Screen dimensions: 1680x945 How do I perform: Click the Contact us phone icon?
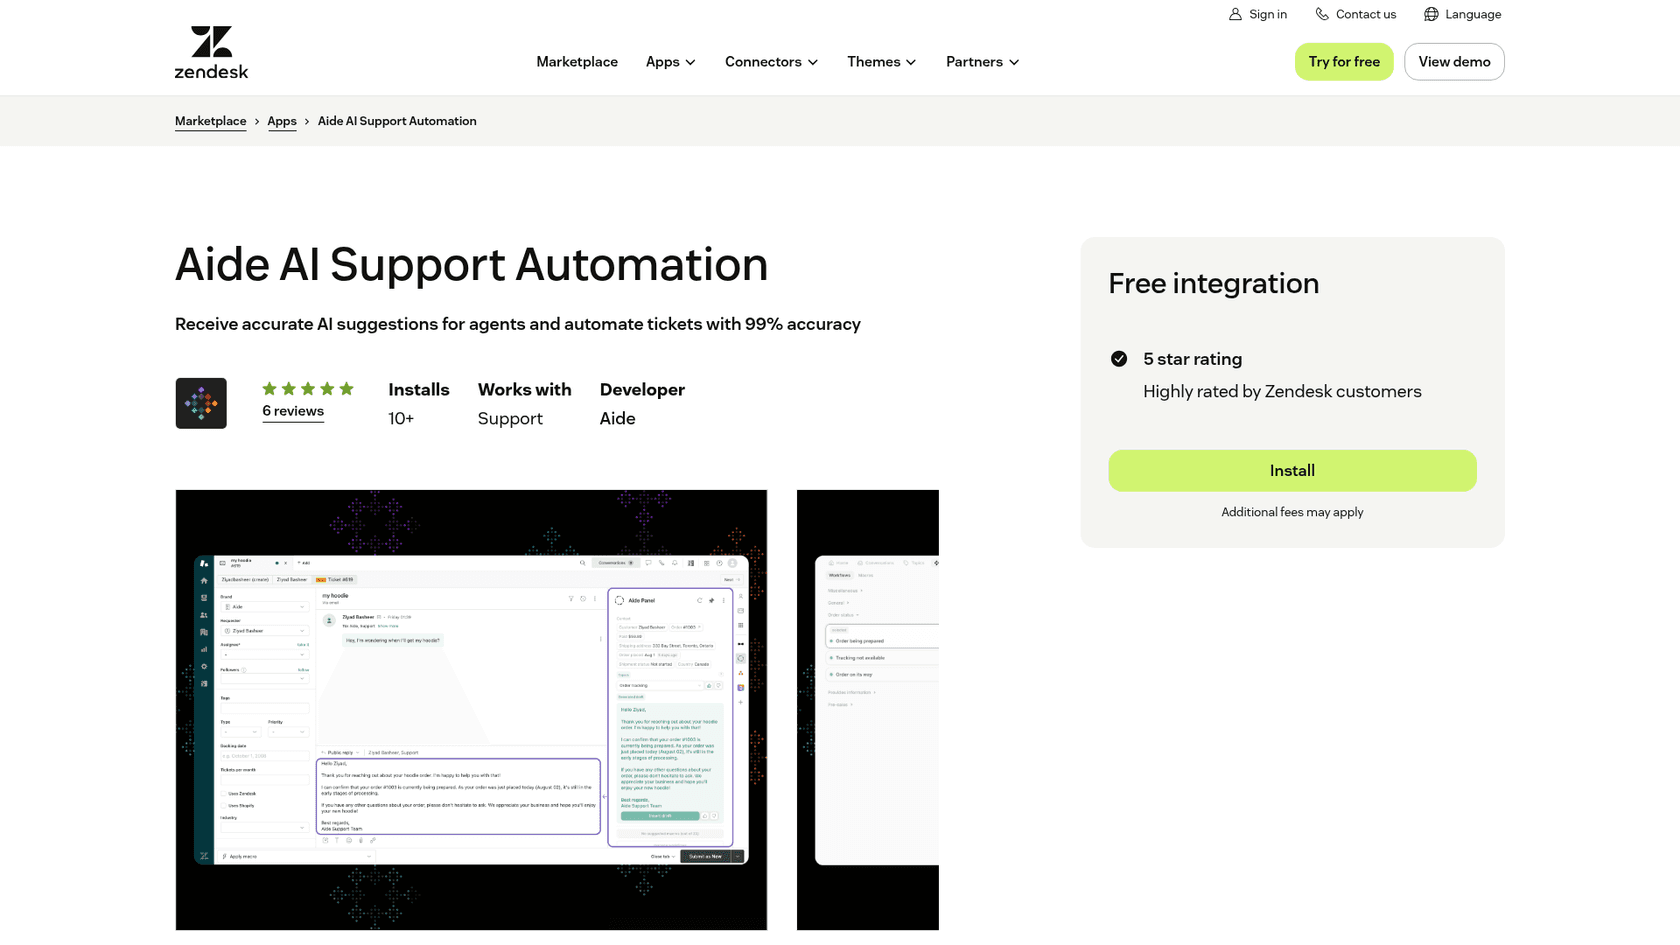[1322, 14]
